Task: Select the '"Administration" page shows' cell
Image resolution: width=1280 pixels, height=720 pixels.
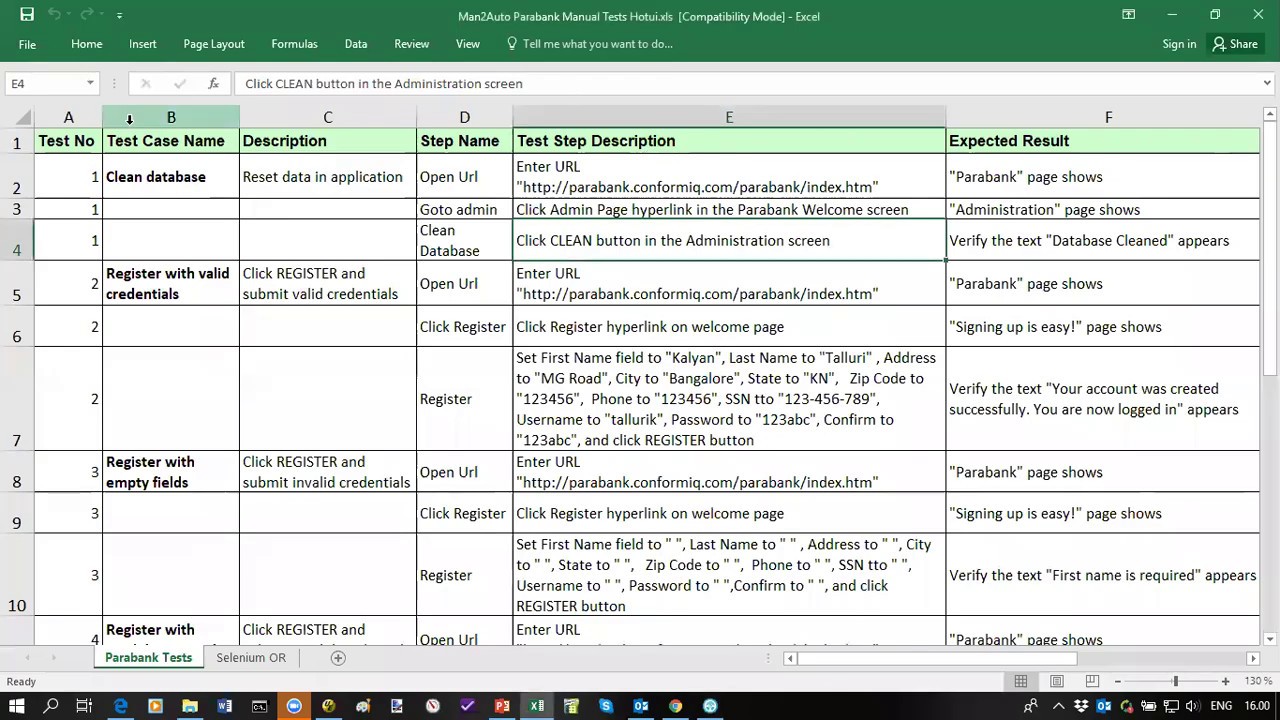Action: coord(1103,210)
